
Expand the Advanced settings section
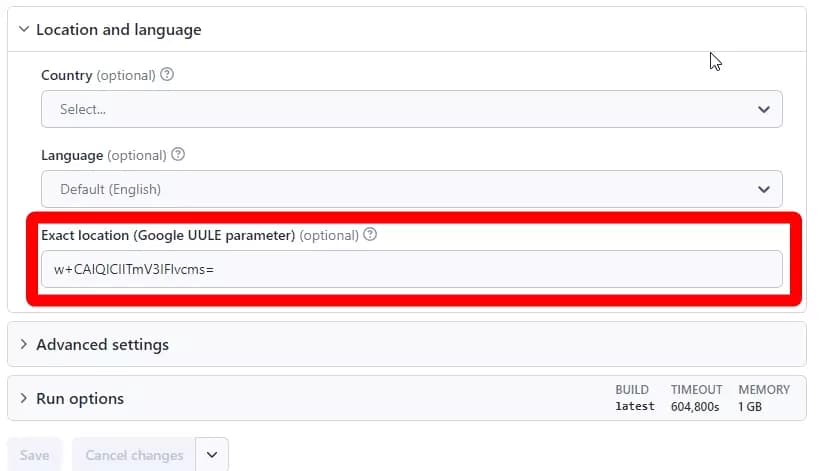coord(407,344)
